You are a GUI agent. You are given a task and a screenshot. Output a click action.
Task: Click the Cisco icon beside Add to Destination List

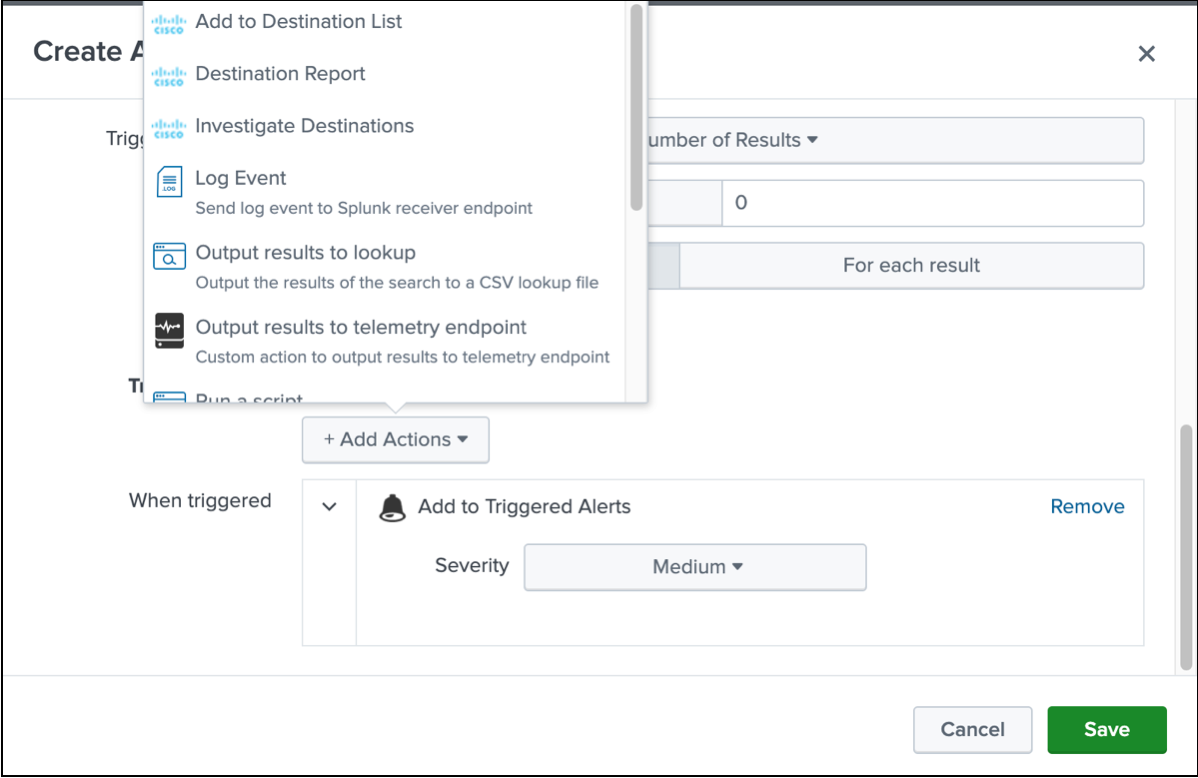(x=169, y=24)
